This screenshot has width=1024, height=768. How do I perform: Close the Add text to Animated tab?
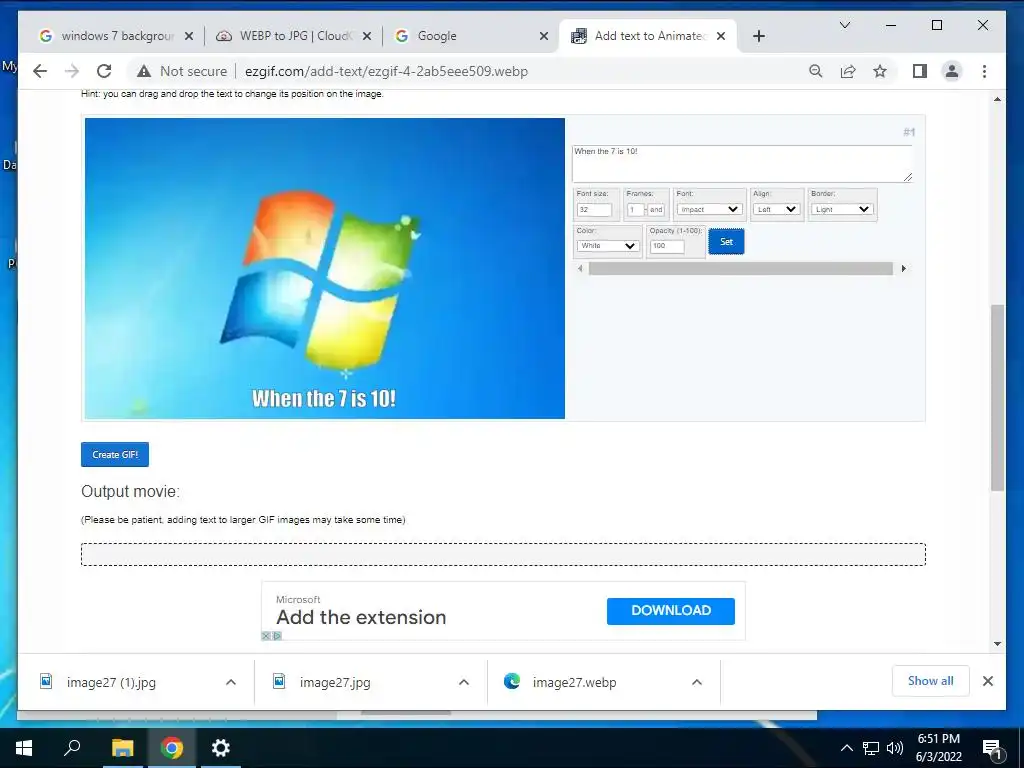pyautogui.click(x=721, y=36)
